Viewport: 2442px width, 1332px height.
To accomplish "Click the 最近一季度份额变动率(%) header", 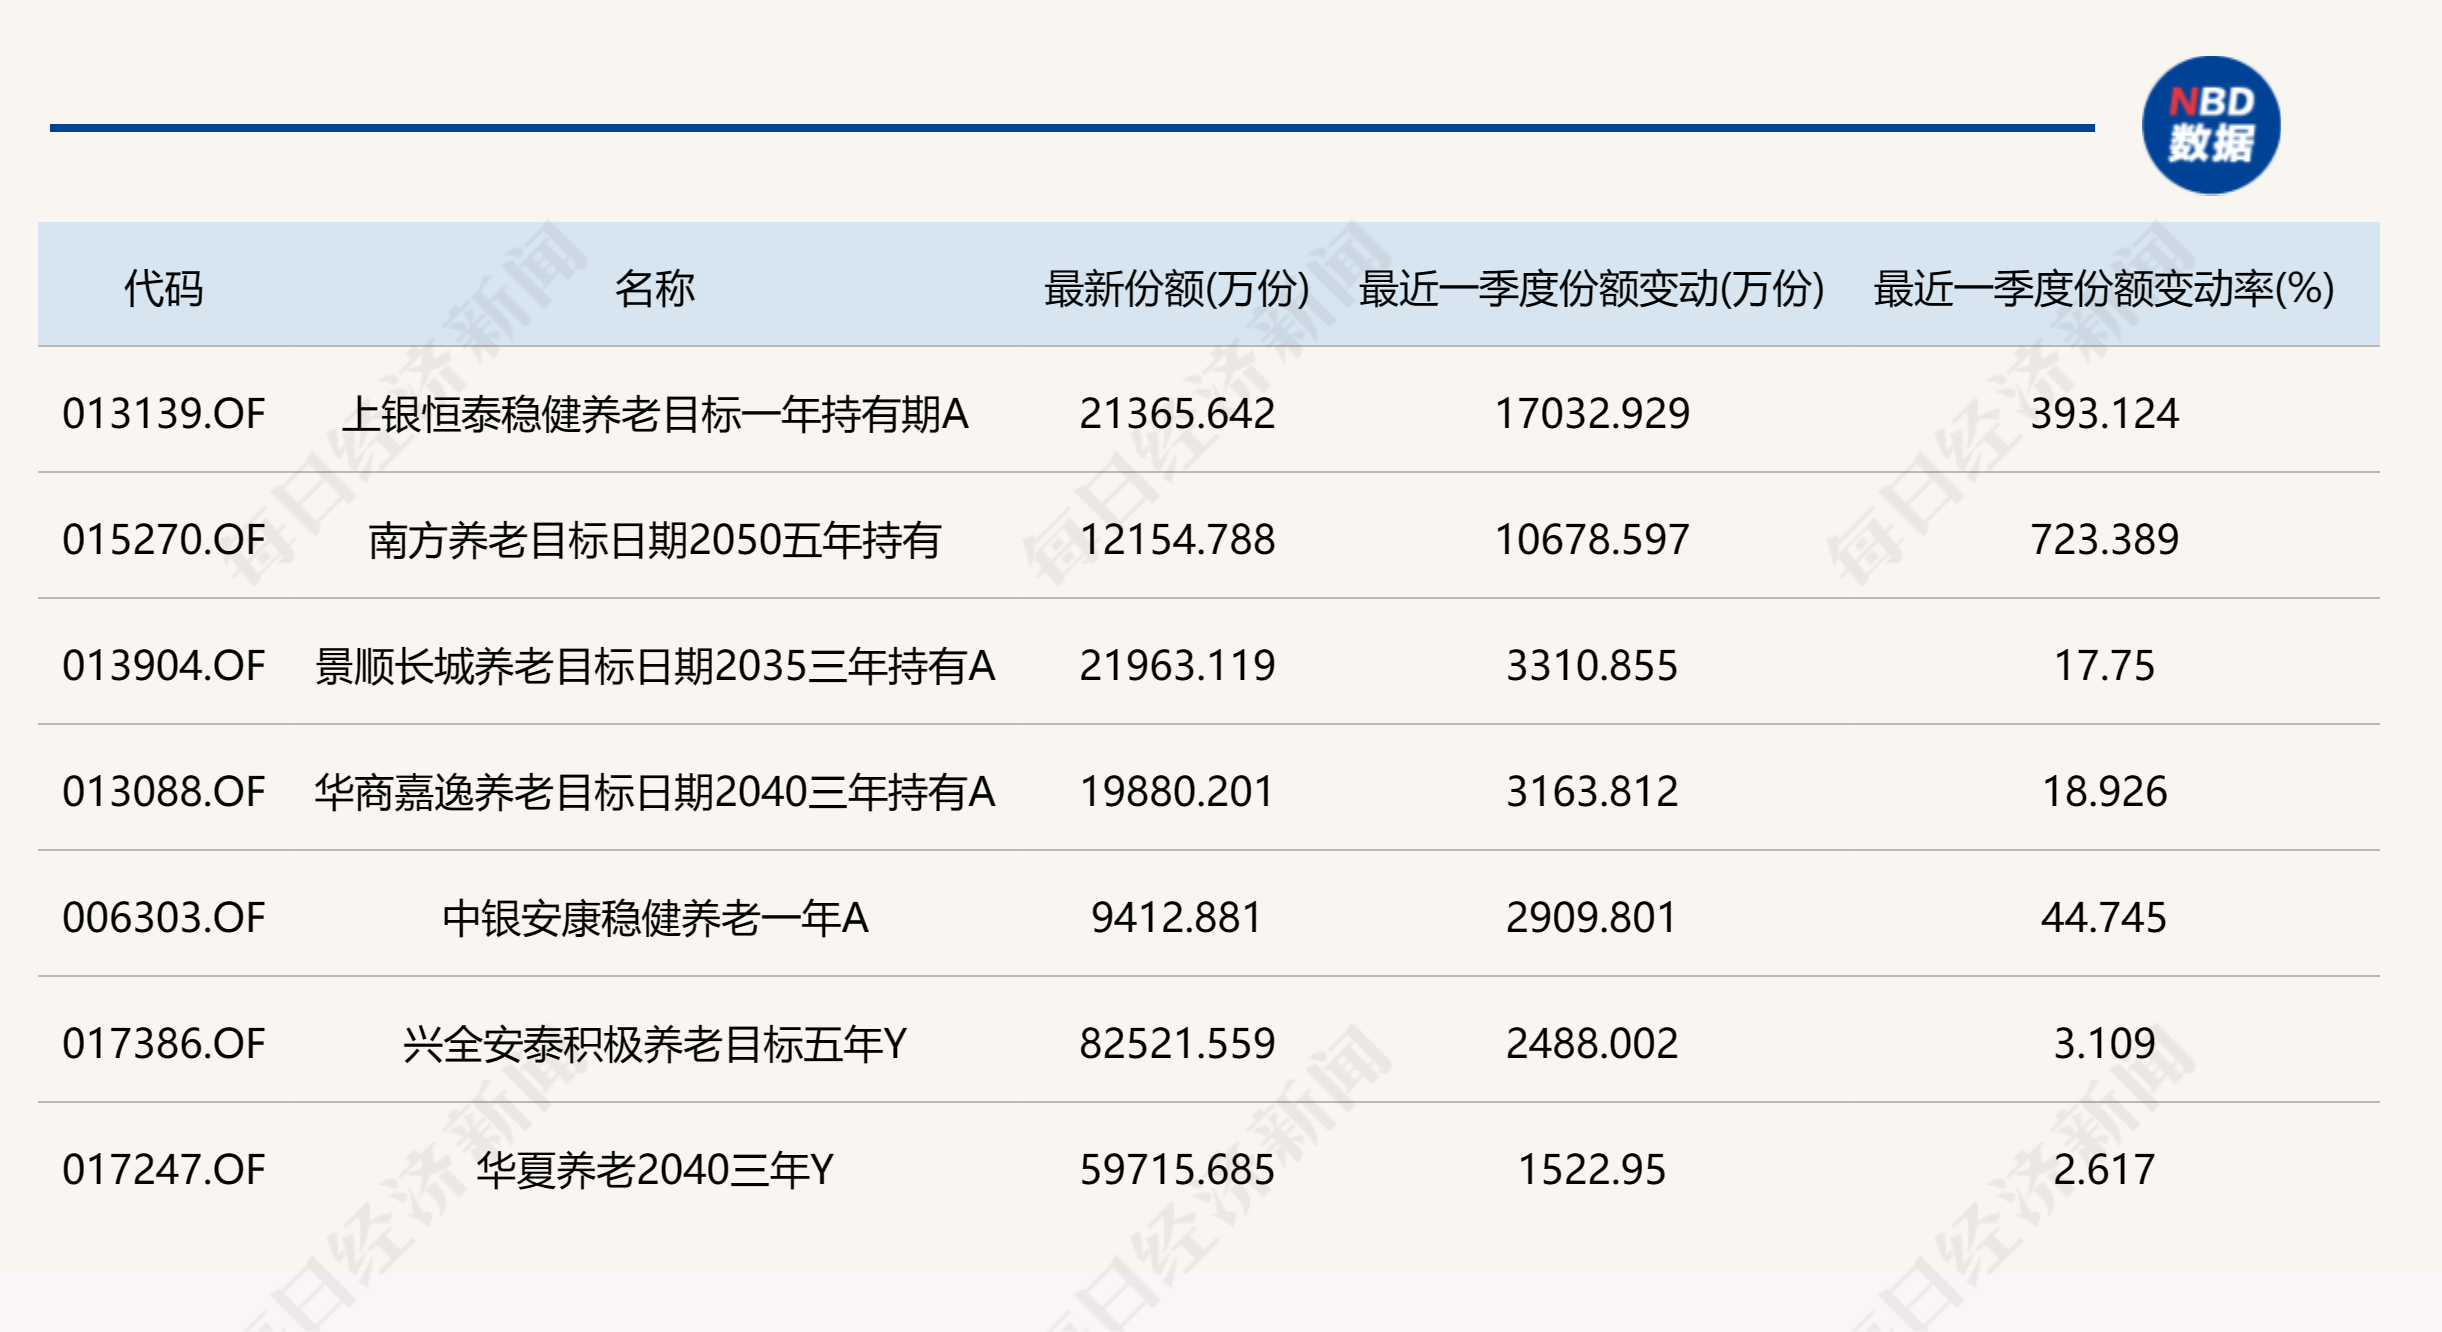I will tap(2104, 288).
